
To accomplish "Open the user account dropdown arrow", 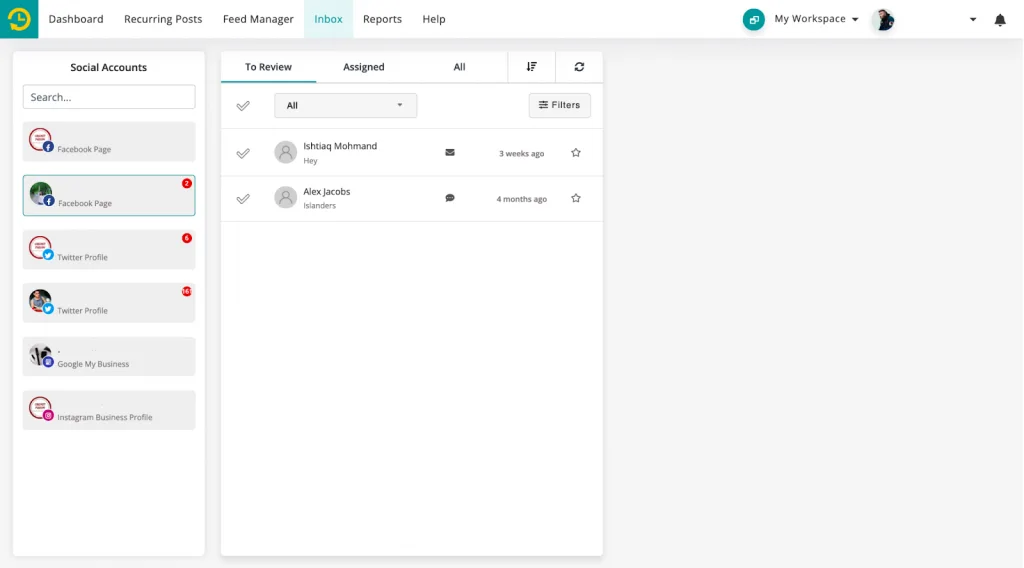I will click(x=973, y=20).
